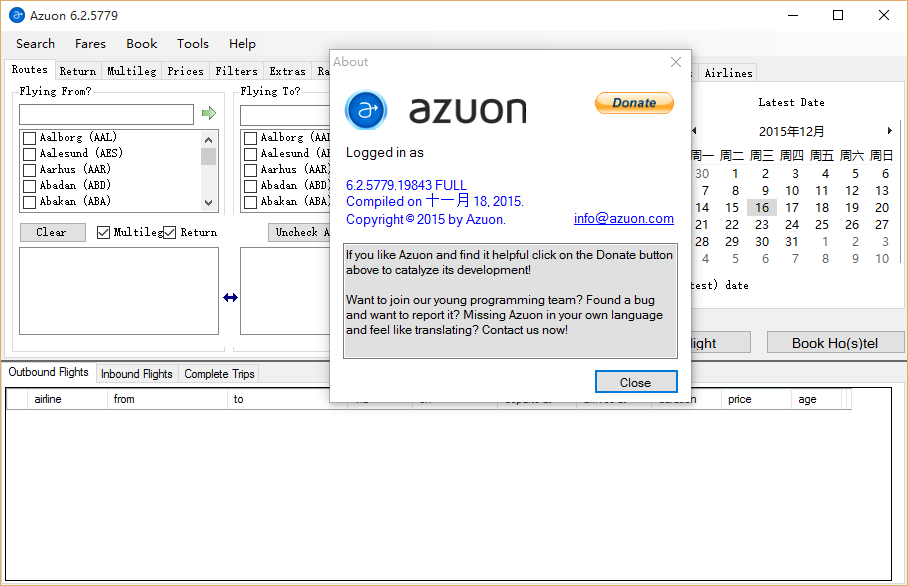Open the Inbound Flights tab
Viewport: 908px width, 586px height.
(137, 374)
